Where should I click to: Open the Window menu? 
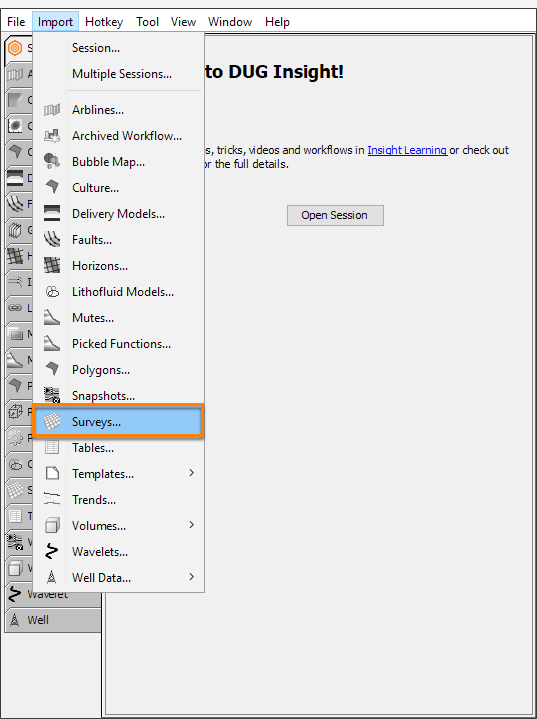(x=230, y=22)
